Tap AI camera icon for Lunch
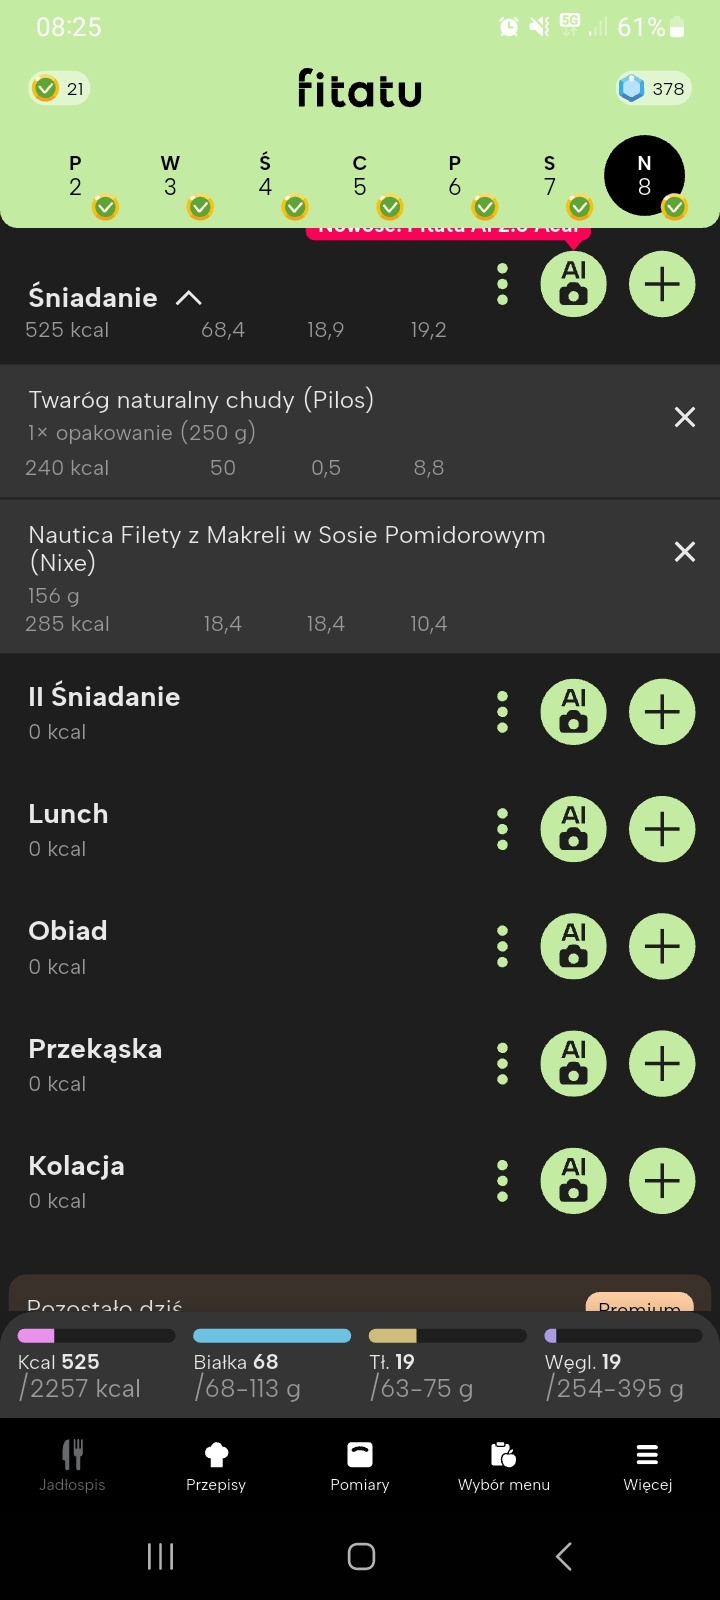 click(573, 829)
